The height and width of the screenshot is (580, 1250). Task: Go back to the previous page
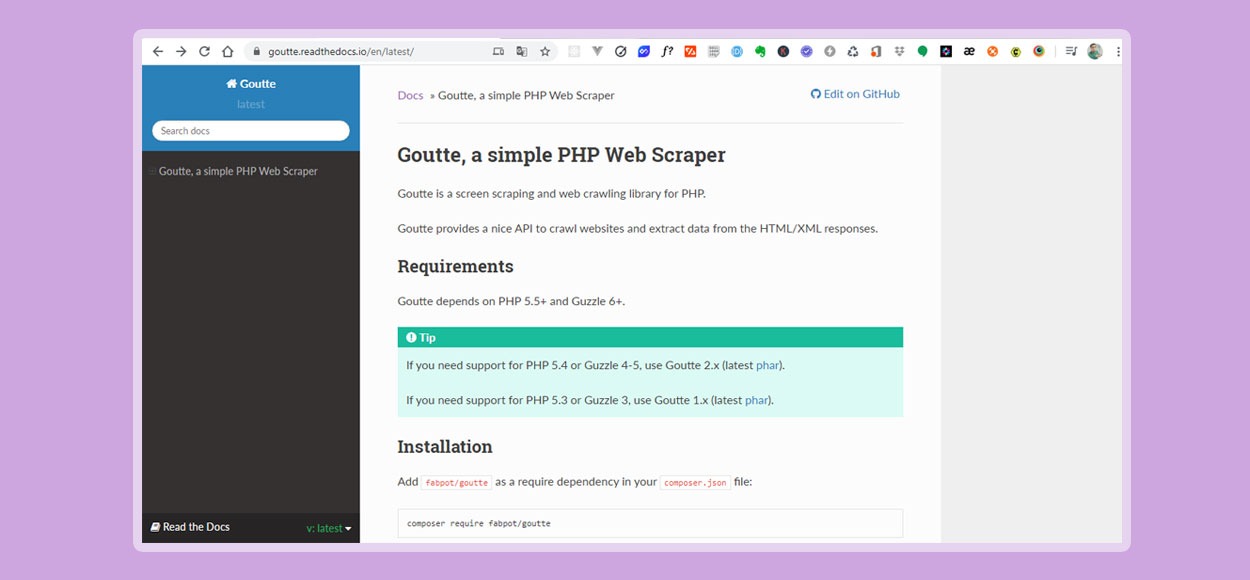coord(158,51)
